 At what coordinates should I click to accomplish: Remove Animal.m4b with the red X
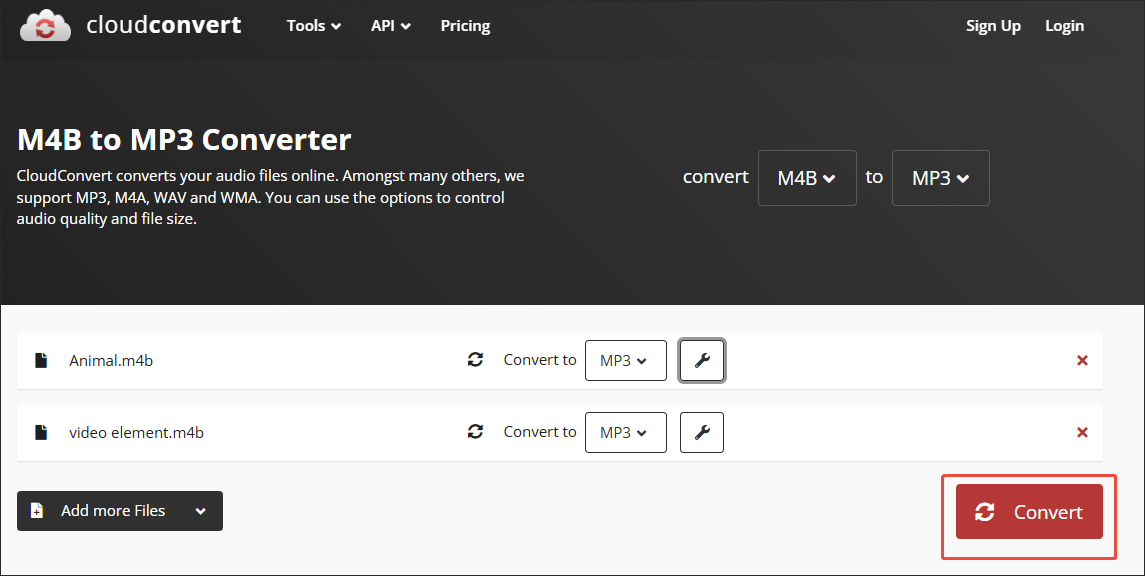pyautogui.click(x=1082, y=359)
